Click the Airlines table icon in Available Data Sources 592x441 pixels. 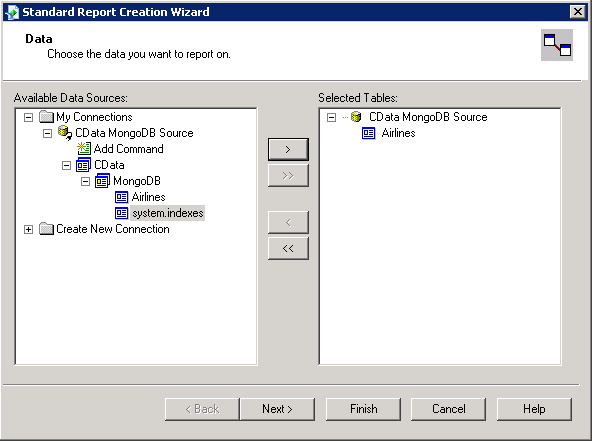coord(122,197)
